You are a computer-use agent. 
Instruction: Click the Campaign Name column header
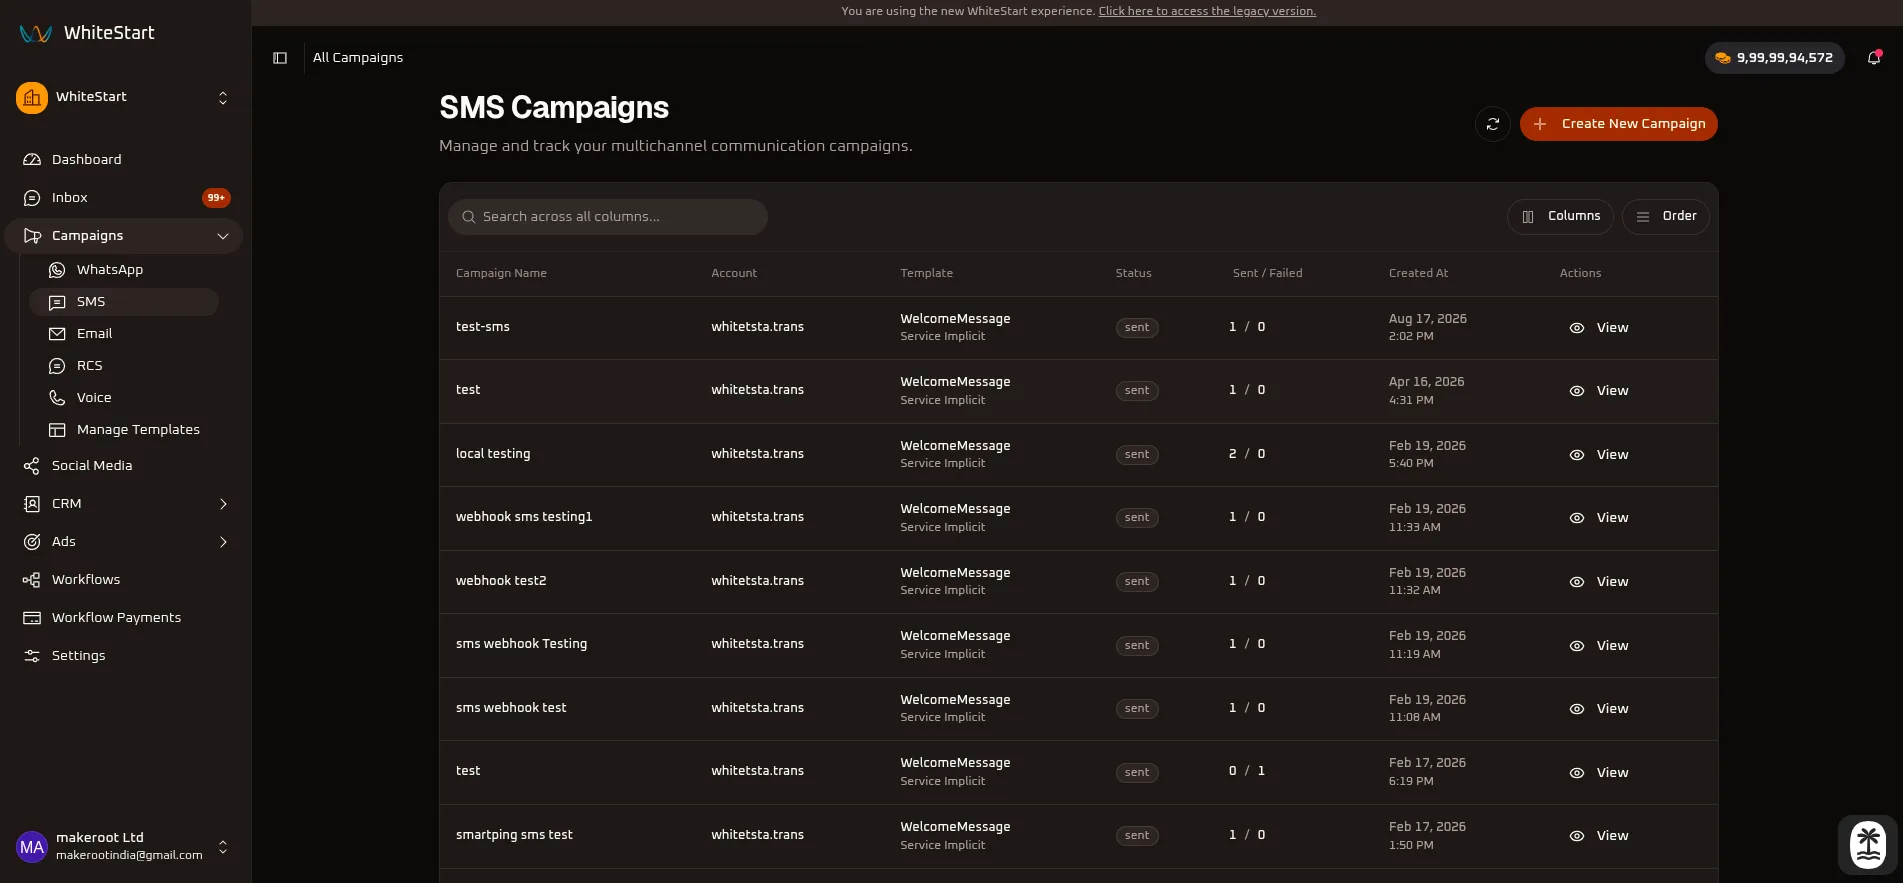[501, 273]
